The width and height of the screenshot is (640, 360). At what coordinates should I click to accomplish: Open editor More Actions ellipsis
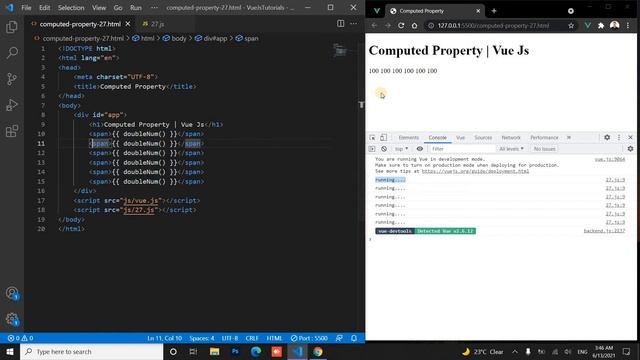point(353,24)
